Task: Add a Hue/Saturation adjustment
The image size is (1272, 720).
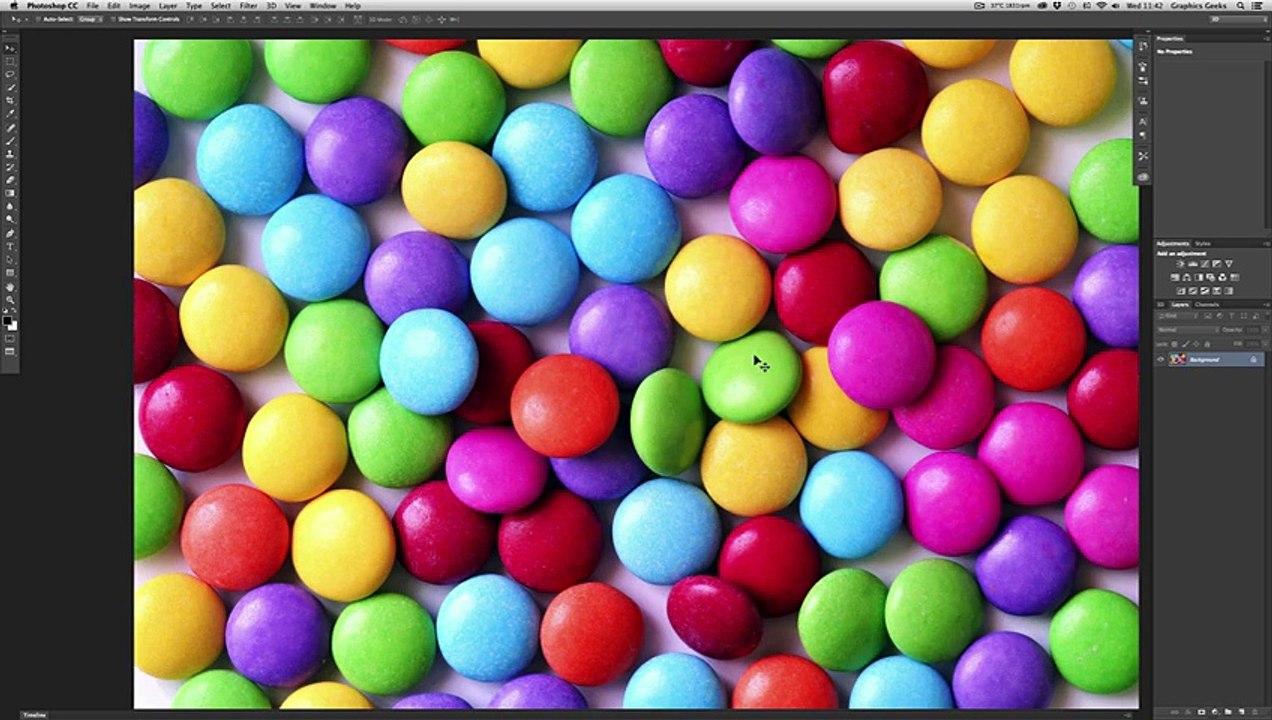Action: point(1175,278)
